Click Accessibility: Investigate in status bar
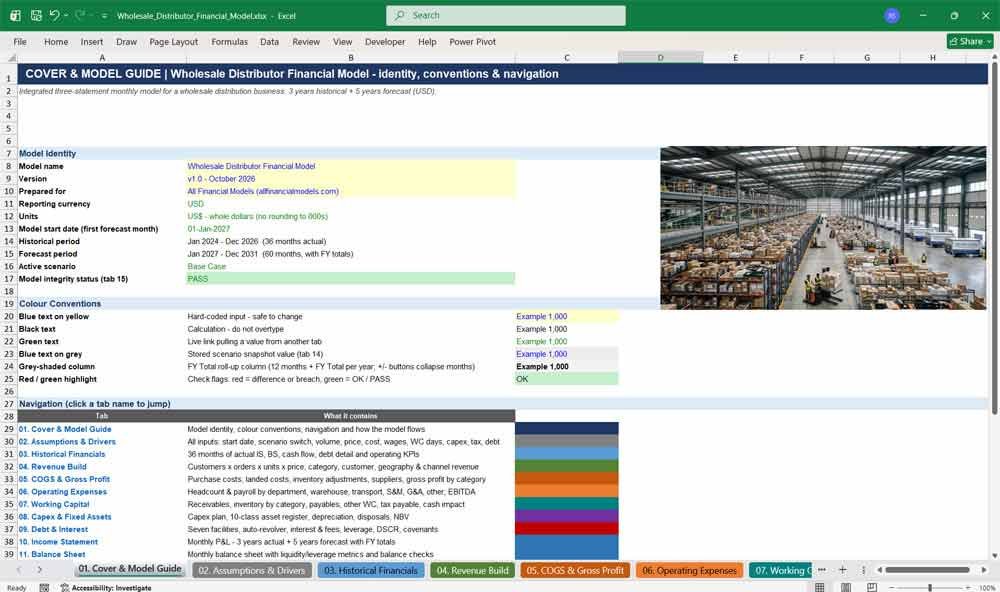Viewport: 1000px width, 592px height. pos(106,588)
